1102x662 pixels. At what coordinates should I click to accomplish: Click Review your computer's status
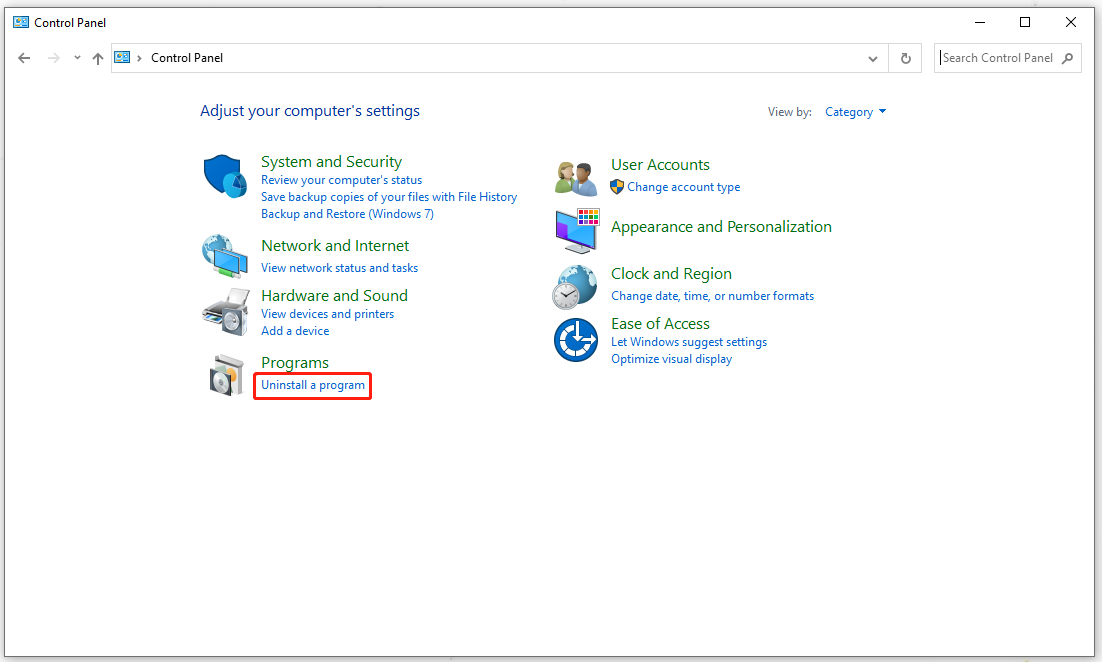(342, 180)
